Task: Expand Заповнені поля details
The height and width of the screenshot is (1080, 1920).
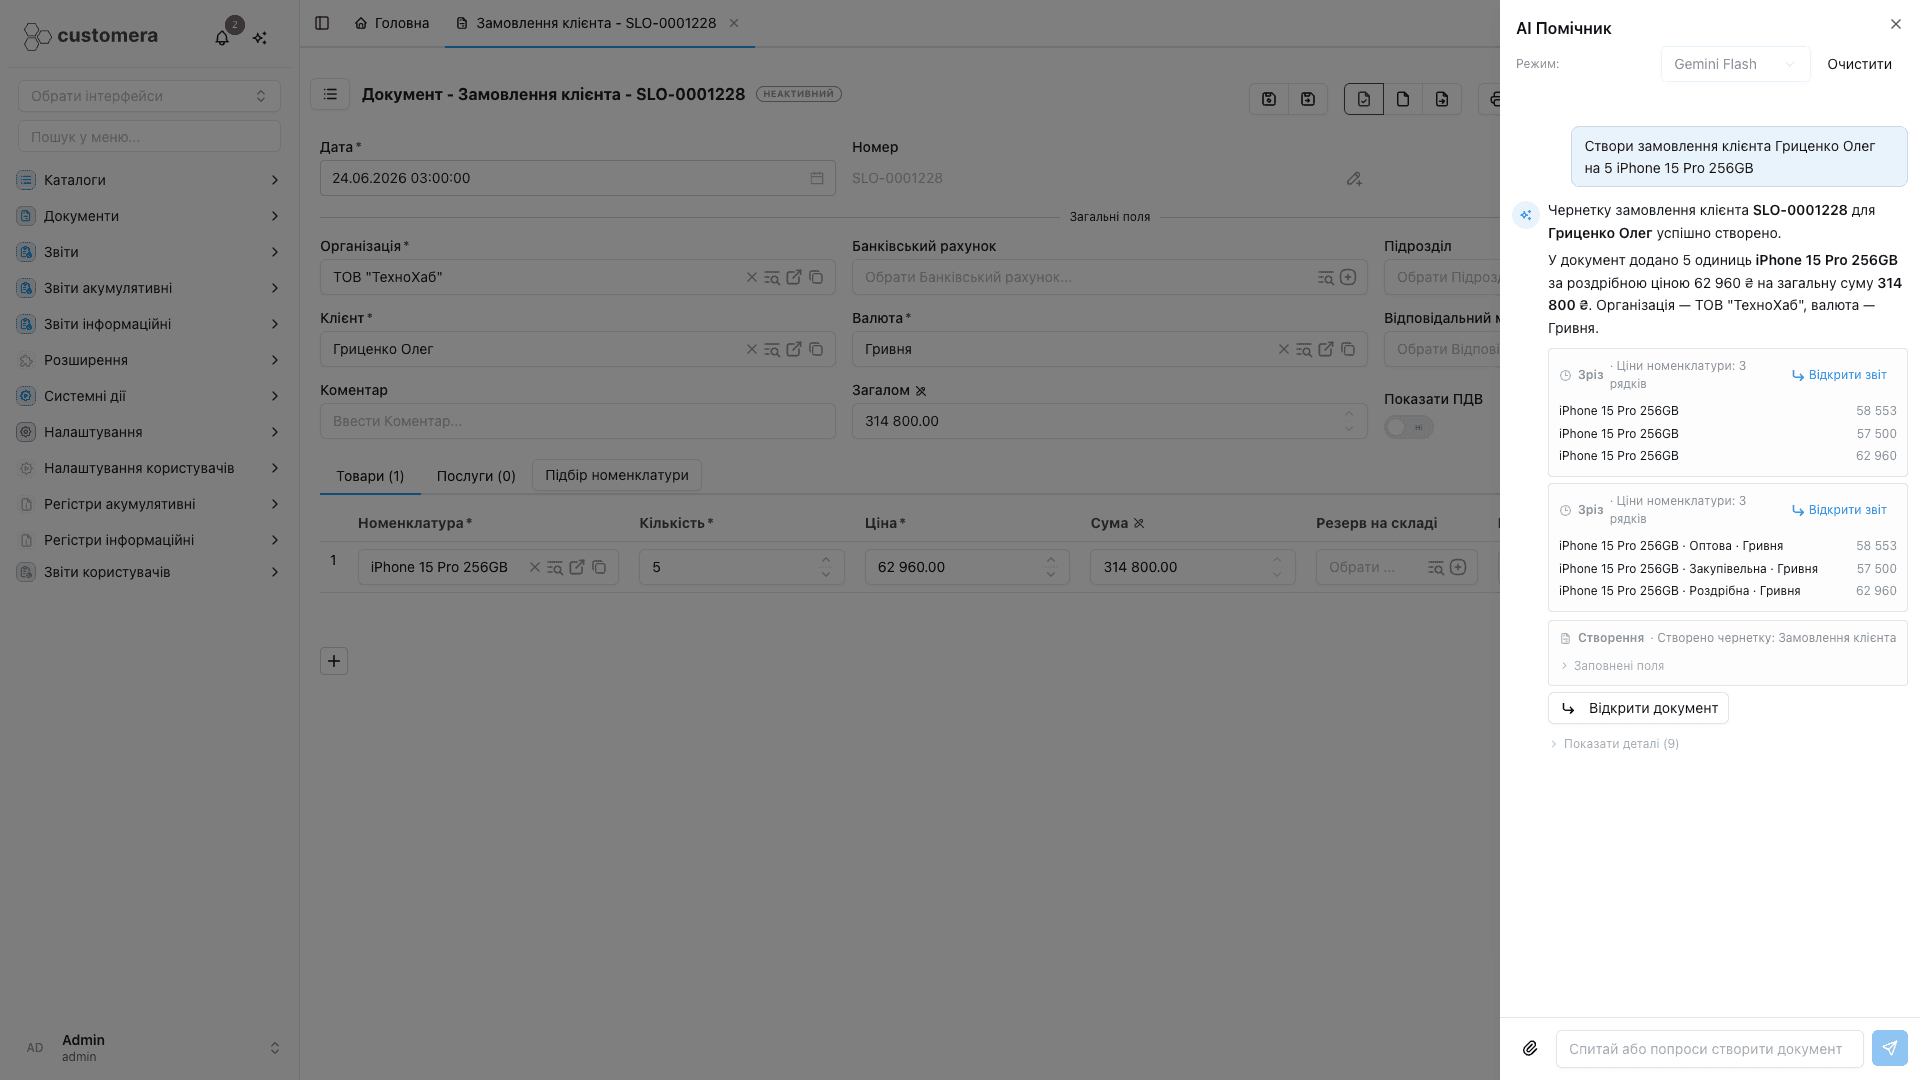Action: (x=1612, y=666)
